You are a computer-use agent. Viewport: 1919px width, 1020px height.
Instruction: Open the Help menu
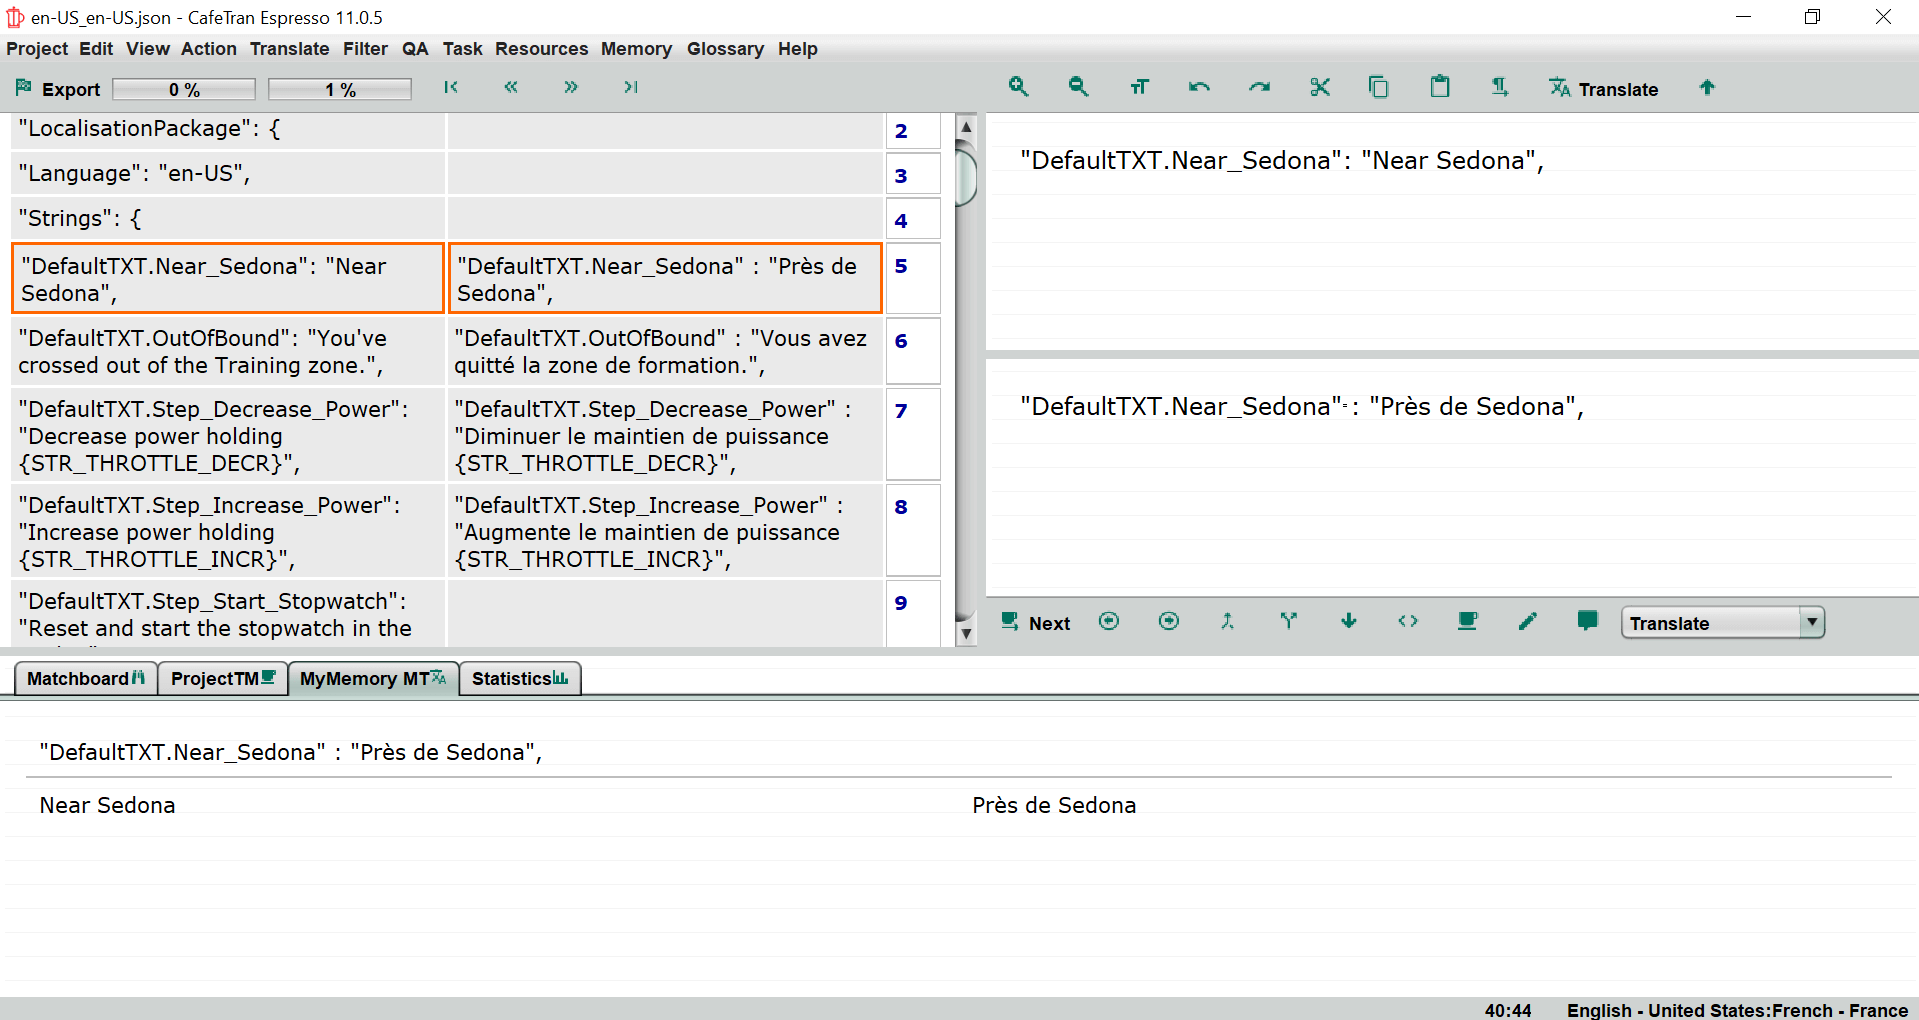[797, 49]
